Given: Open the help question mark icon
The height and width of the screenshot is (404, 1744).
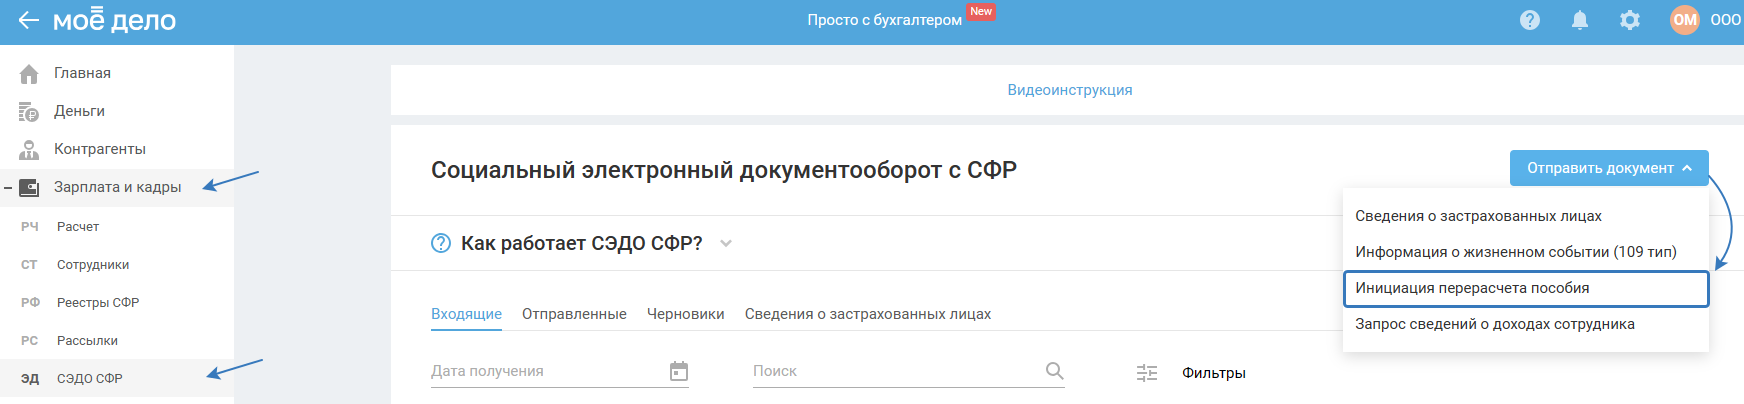Looking at the screenshot, I should tap(1530, 20).
